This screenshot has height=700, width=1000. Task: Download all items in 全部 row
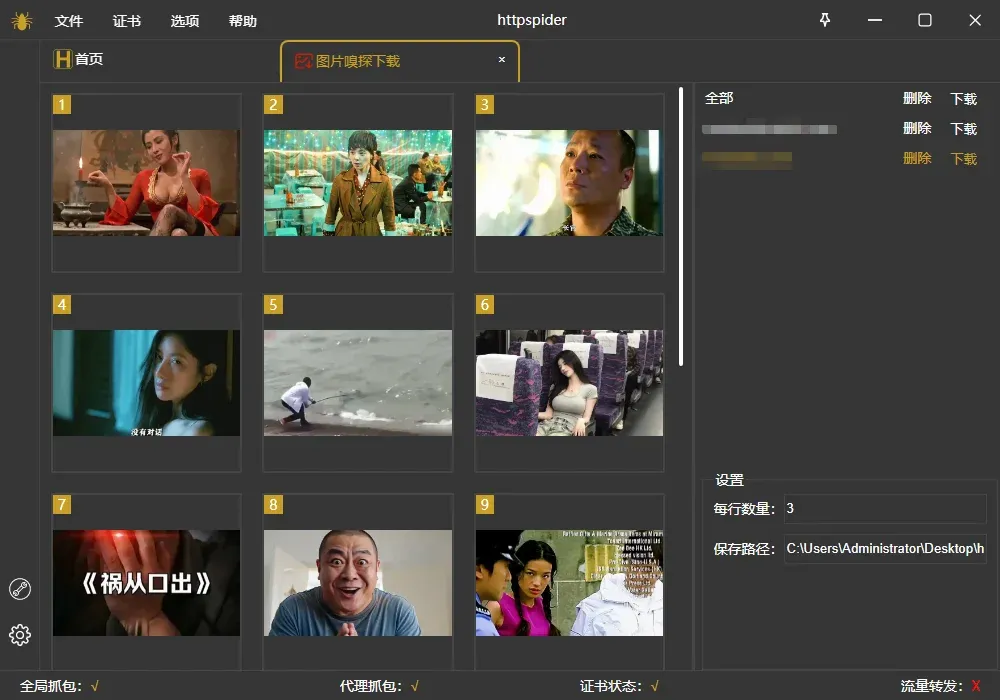[x=964, y=99]
